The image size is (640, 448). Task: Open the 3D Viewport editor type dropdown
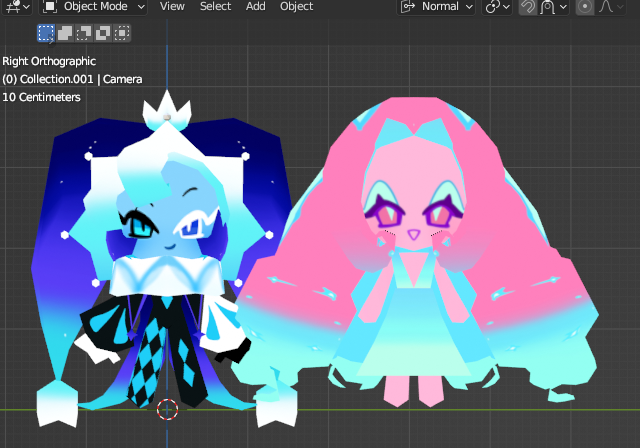tap(17, 7)
